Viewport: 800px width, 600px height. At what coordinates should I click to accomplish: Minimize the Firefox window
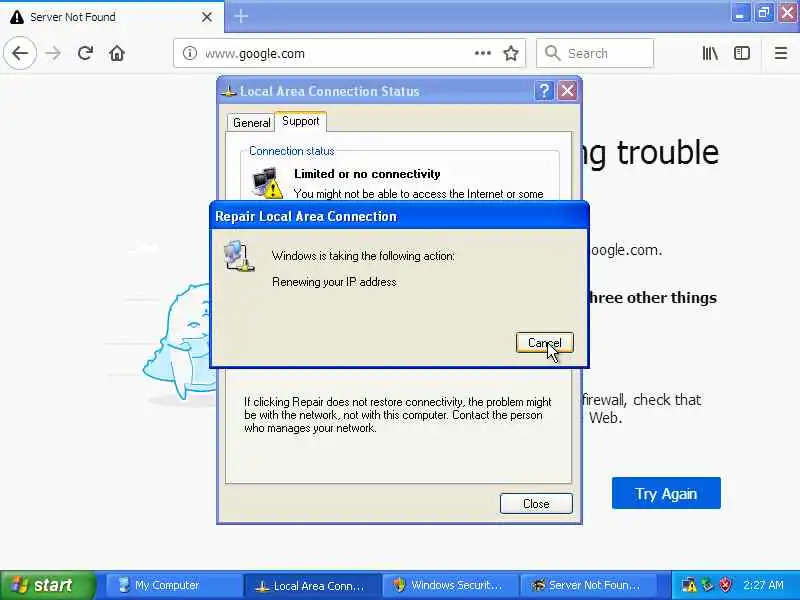(x=739, y=13)
